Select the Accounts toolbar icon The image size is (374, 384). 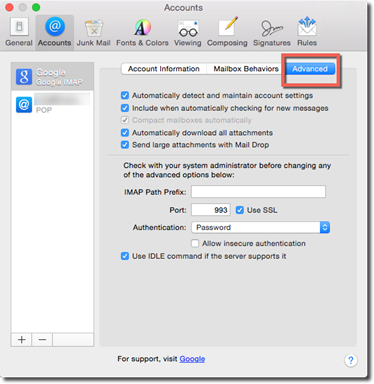click(x=55, y=32)
